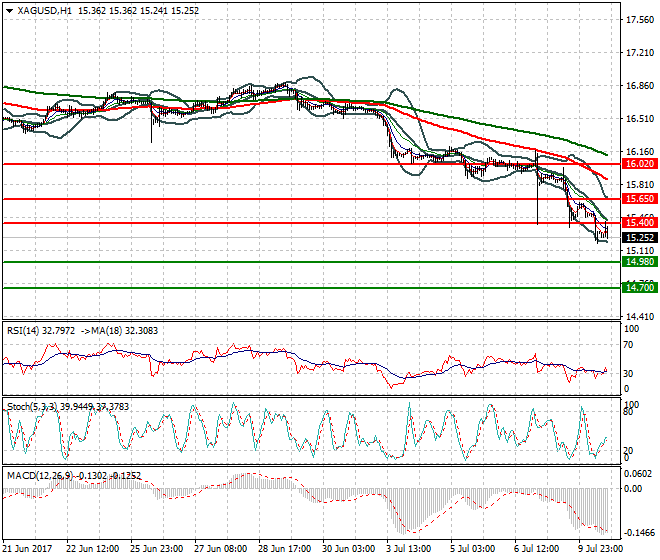Select the 5 Jul 03:00 time label
Image resolution: width=660 pixels, height=560 pixels.
tap(473, 549)
